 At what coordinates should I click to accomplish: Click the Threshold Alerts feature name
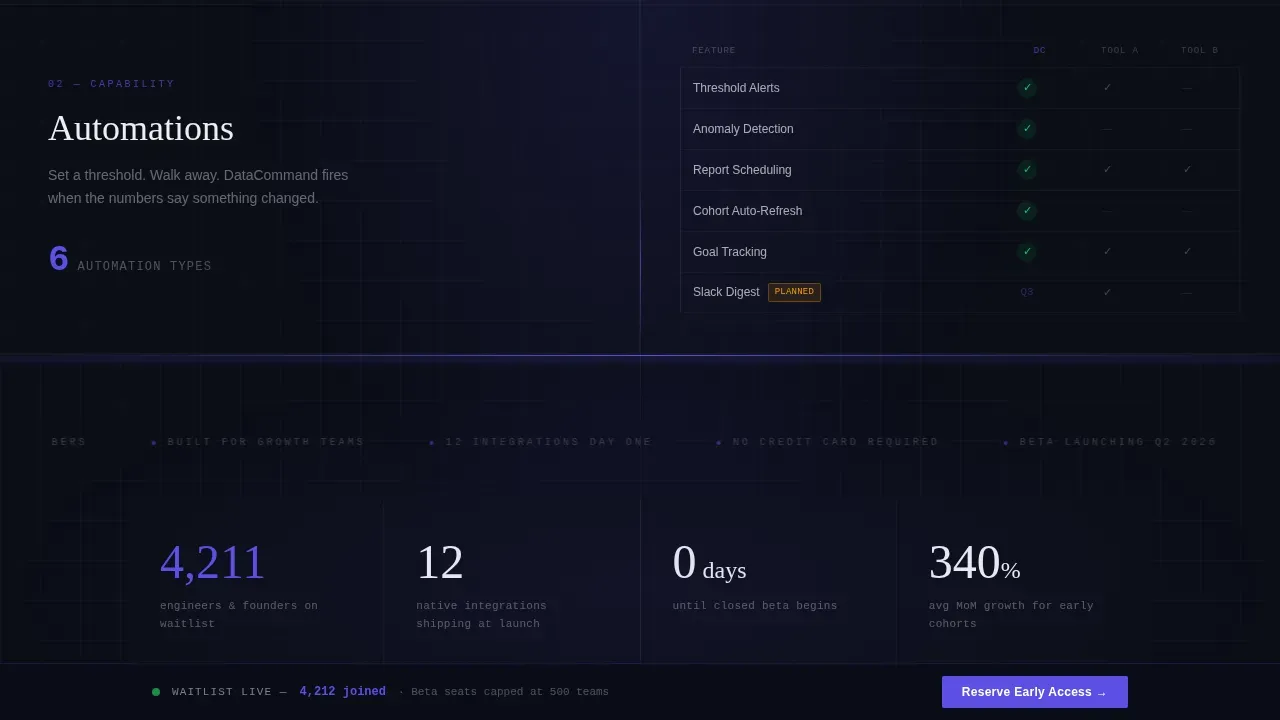[736, 88]
